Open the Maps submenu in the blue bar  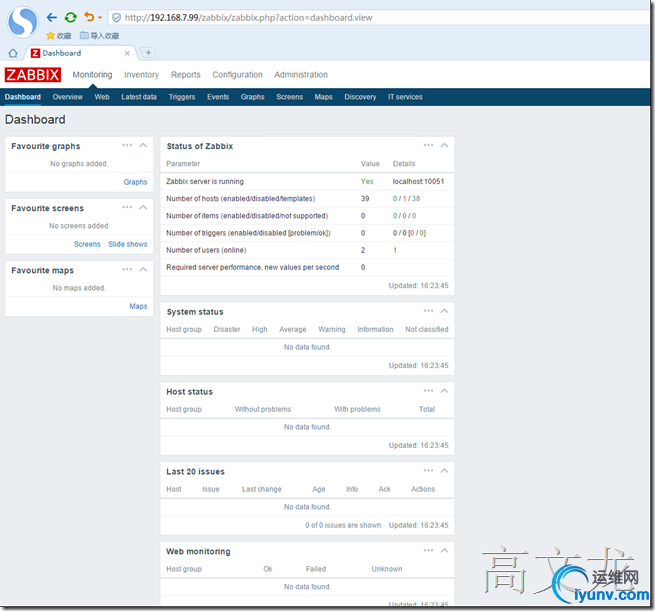click(323, 97)
